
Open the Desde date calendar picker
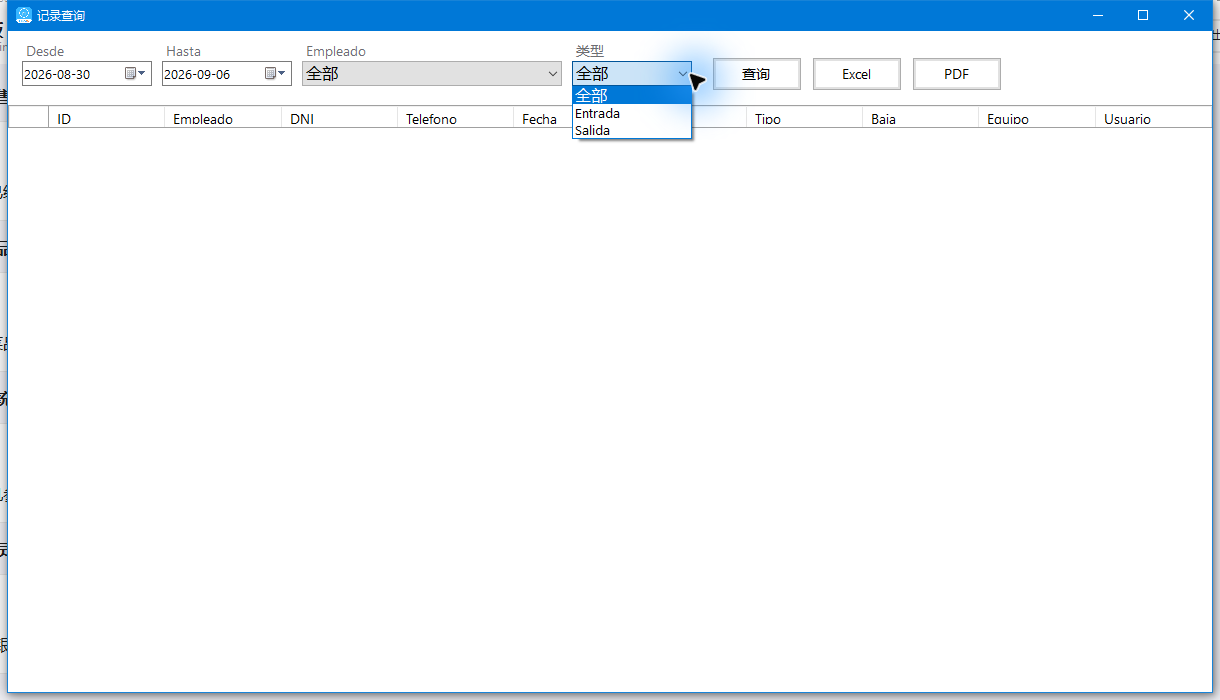tap(136, 73)
